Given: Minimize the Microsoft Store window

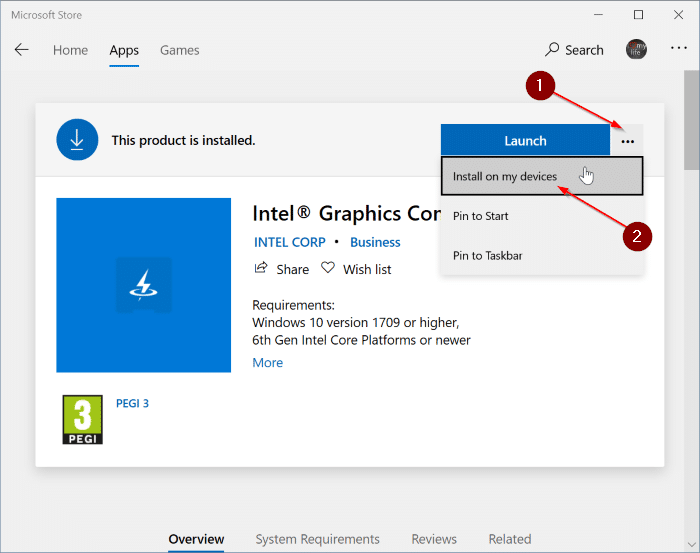Looking at the screenshot, I should pos(598,15).
